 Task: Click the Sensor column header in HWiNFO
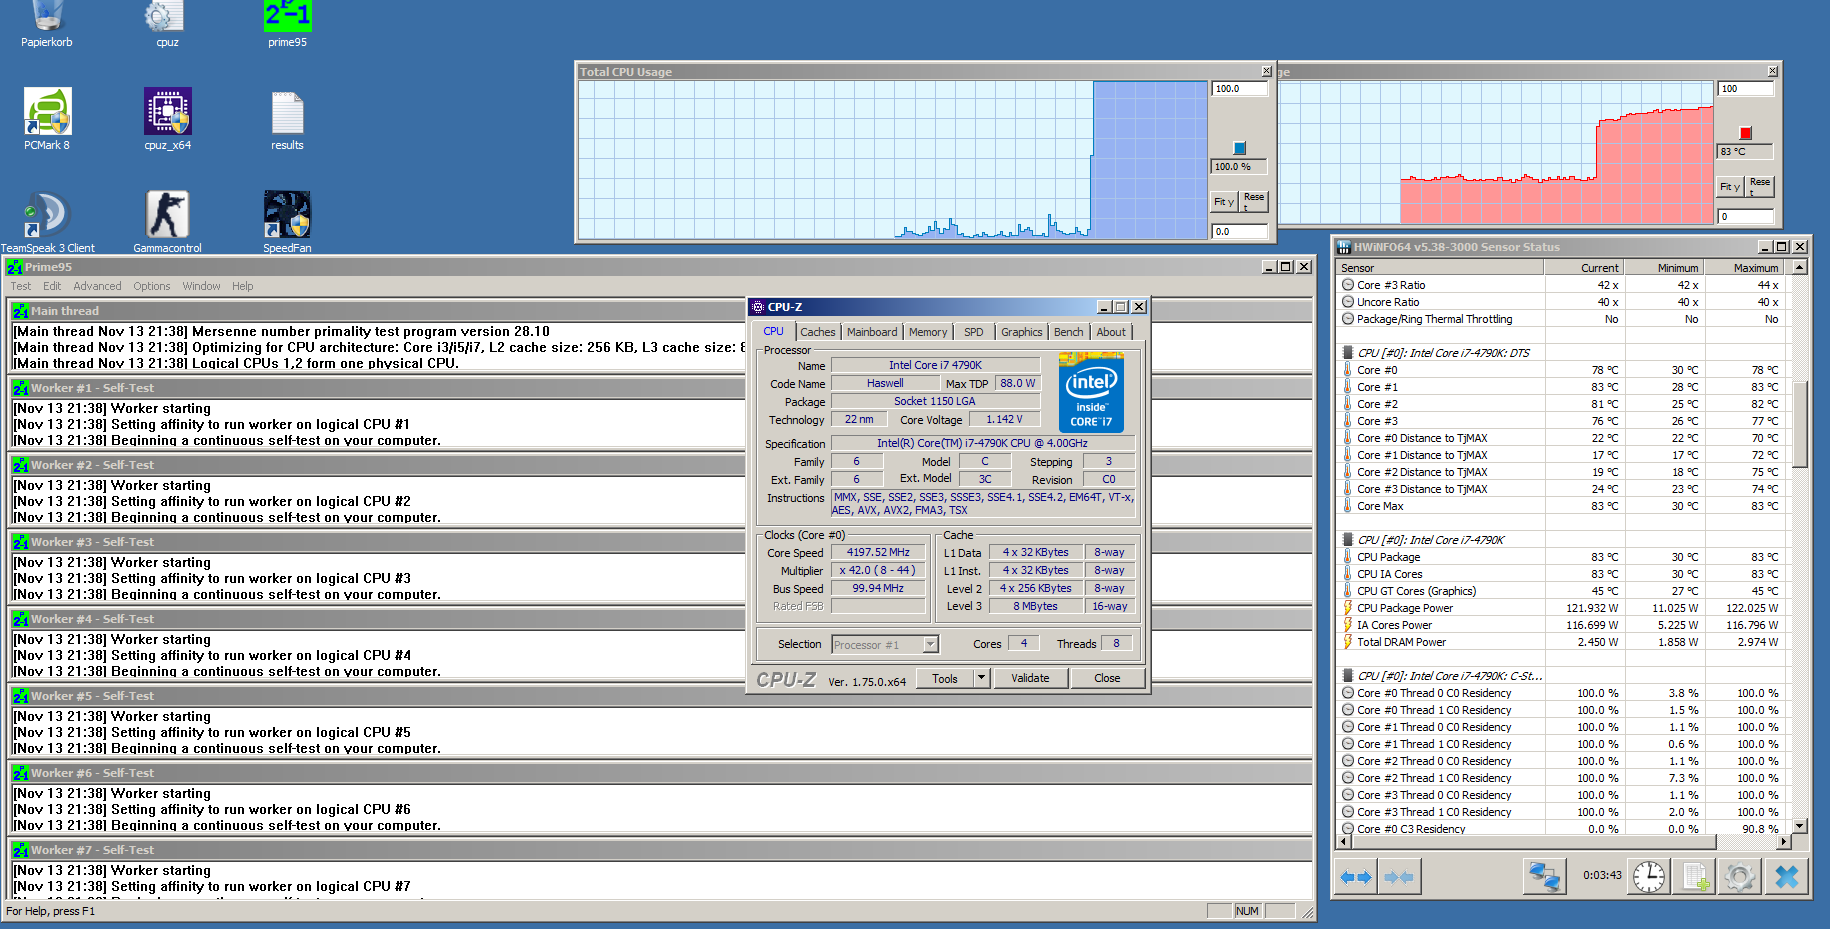[x=1441, y=268]
